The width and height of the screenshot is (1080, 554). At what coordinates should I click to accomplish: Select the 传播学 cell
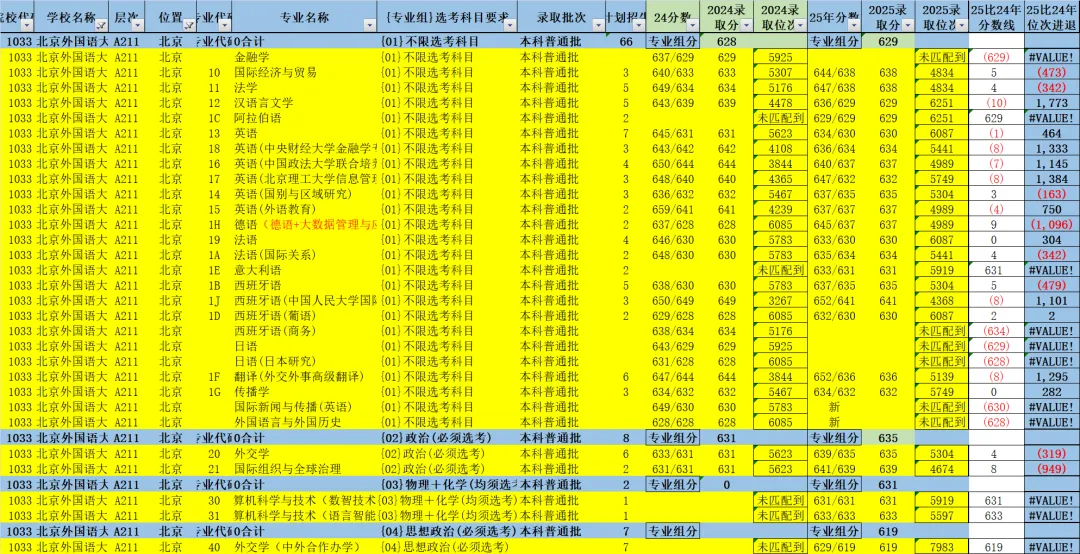pyautogui.click(x=304, y=391)
